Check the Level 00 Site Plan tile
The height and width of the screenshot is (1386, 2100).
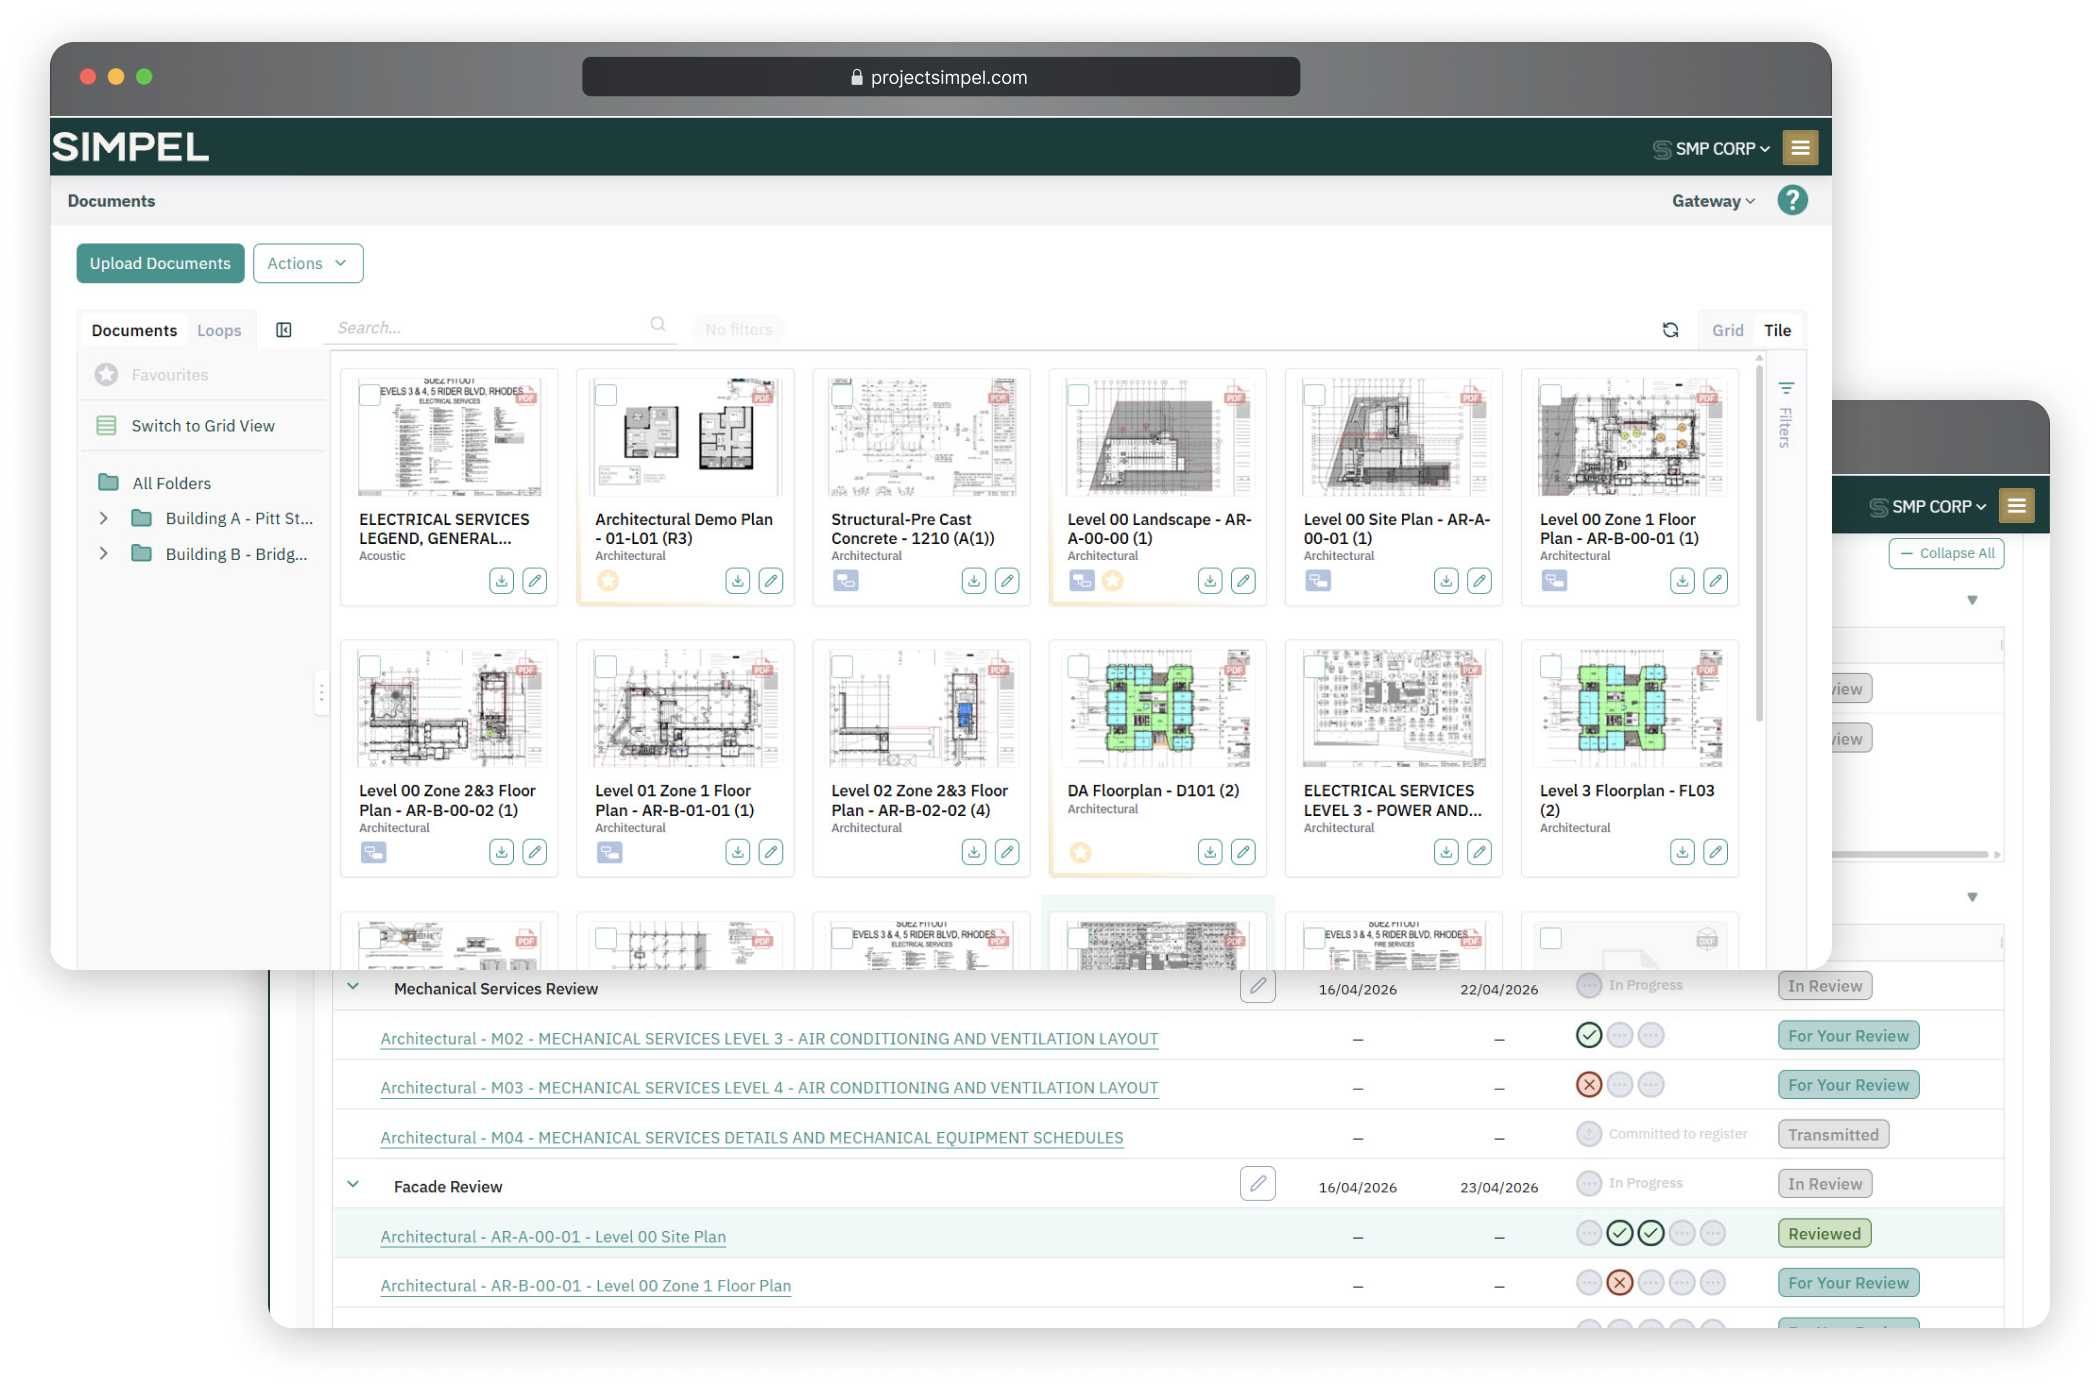1314,395
